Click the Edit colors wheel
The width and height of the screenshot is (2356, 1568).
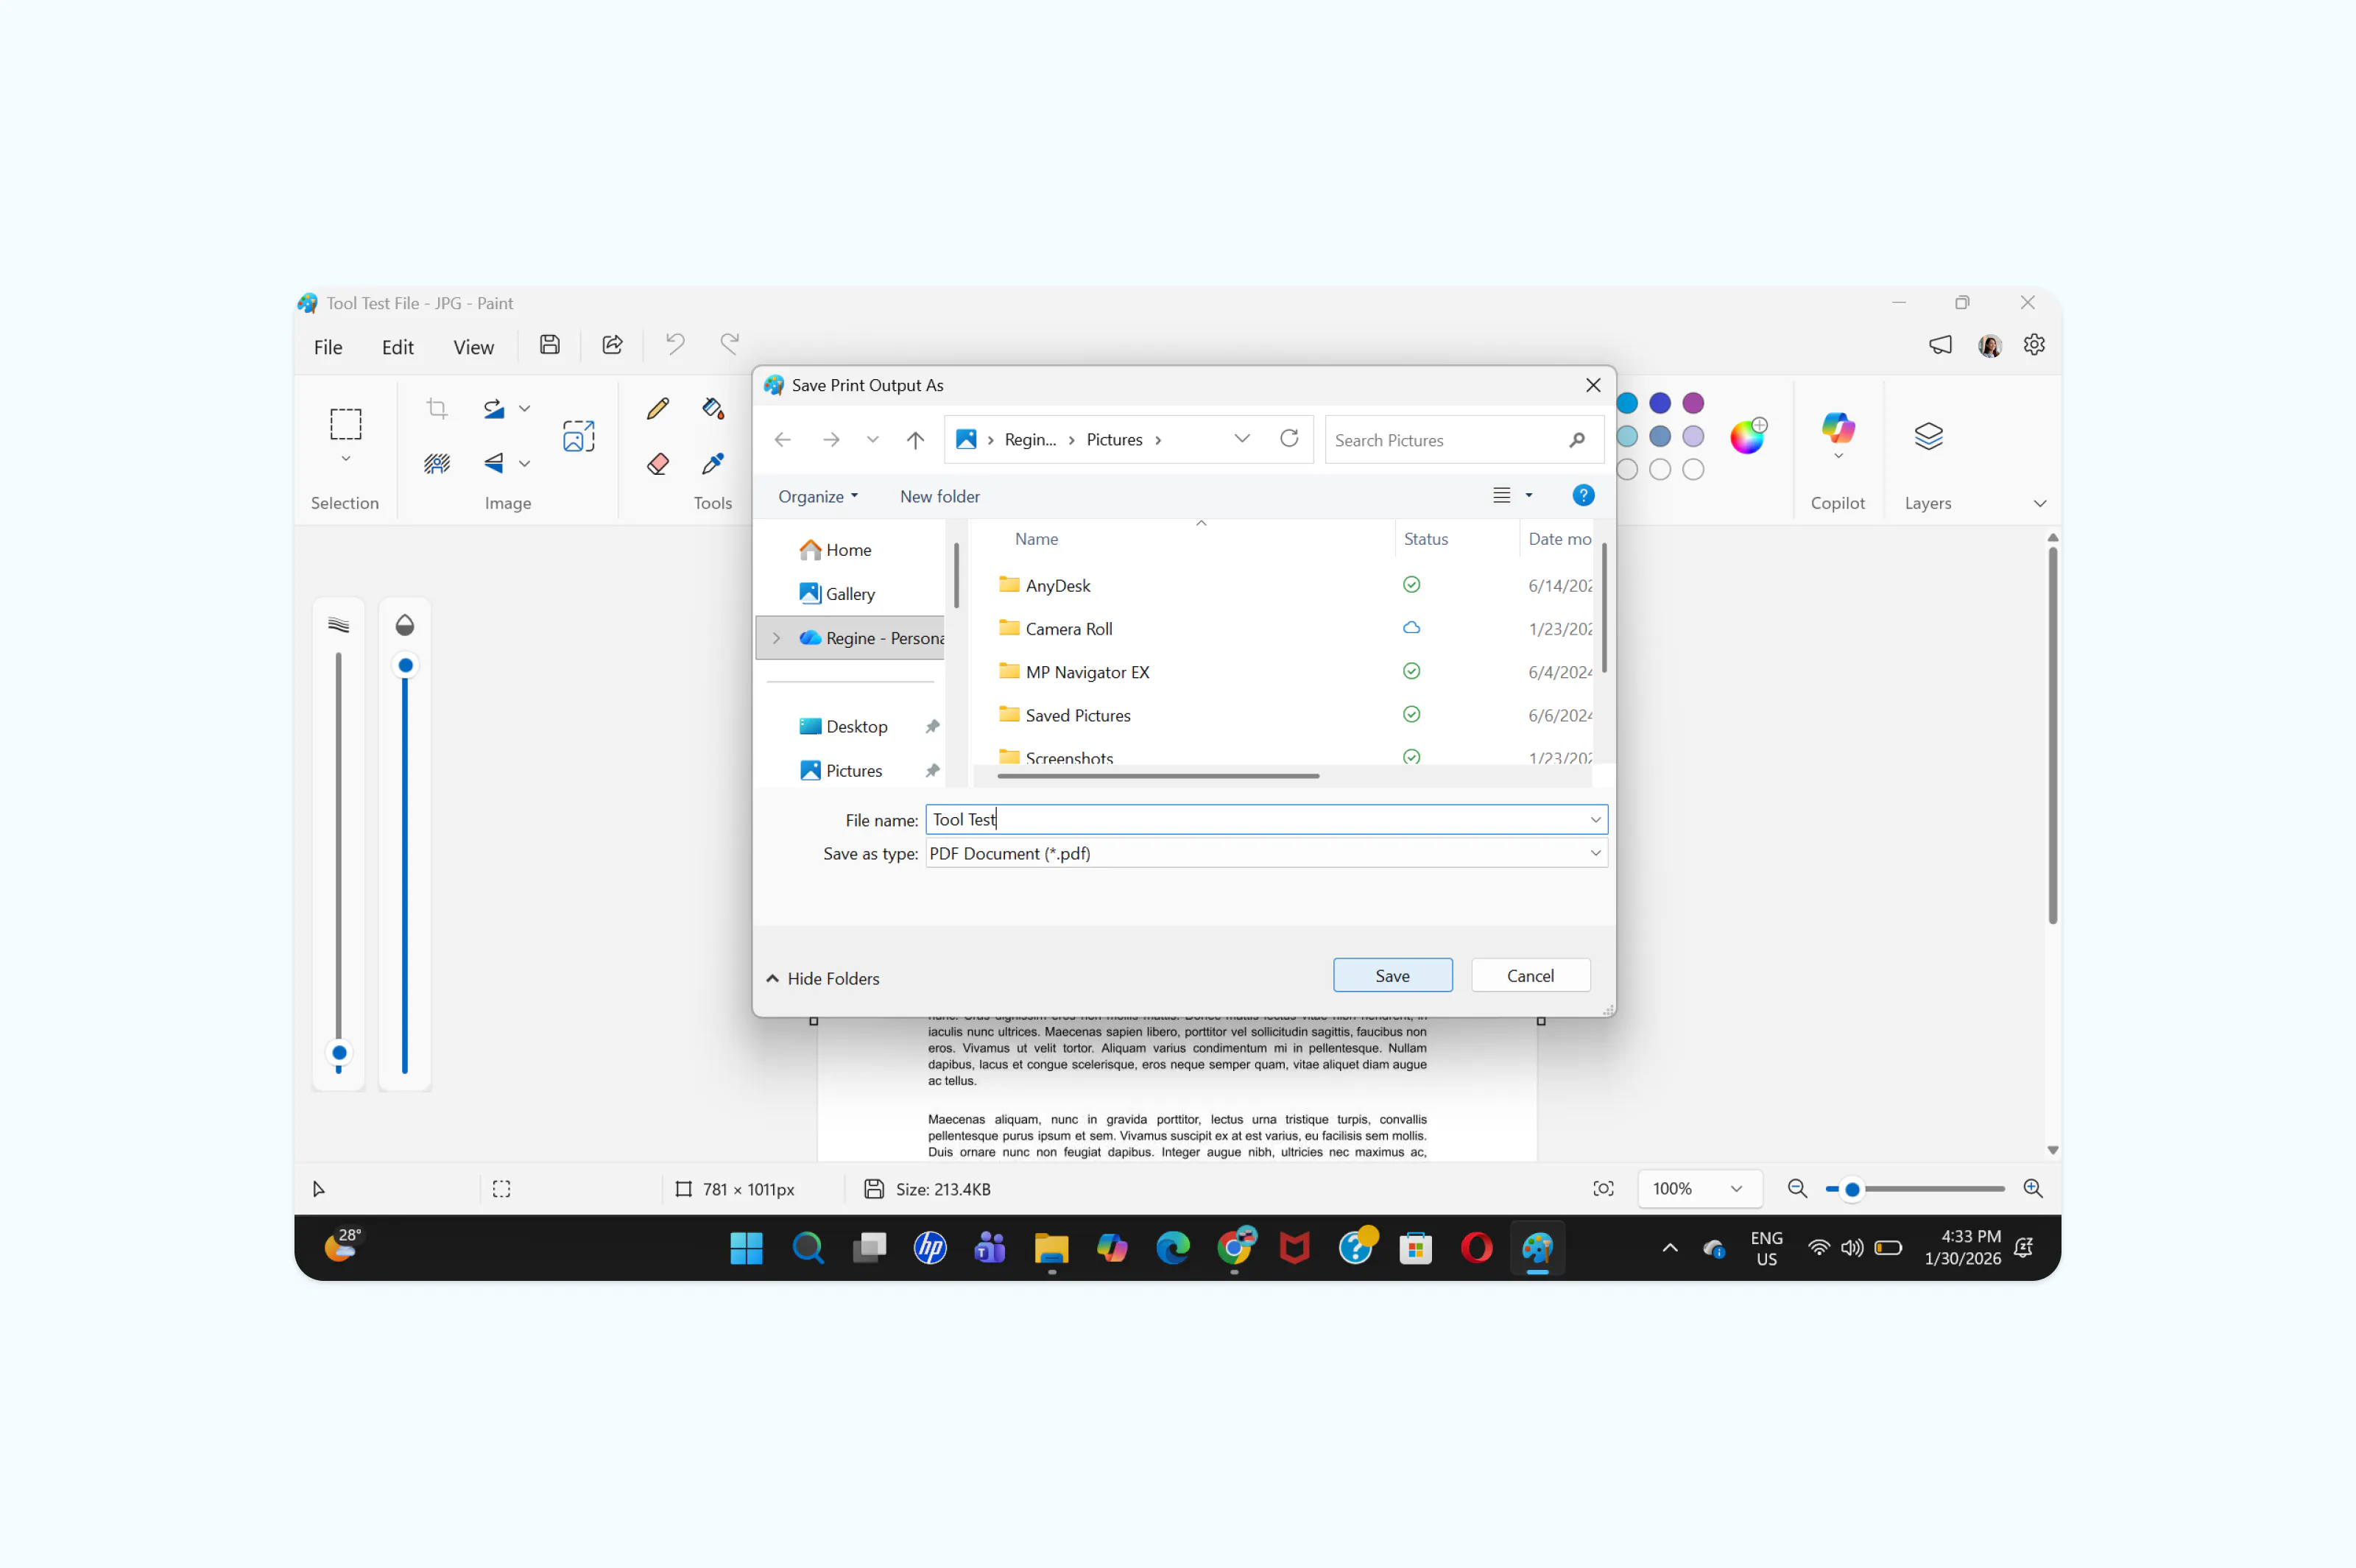point(1747,437)
